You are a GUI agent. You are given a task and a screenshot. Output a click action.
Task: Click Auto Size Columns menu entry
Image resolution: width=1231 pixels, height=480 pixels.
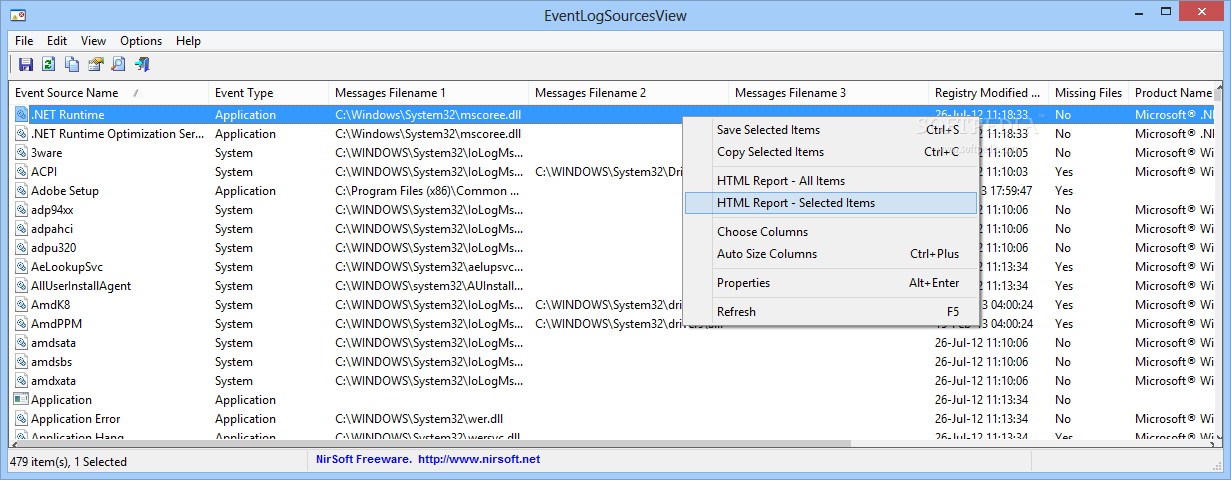pyautogui.click(x=767, y=254)
